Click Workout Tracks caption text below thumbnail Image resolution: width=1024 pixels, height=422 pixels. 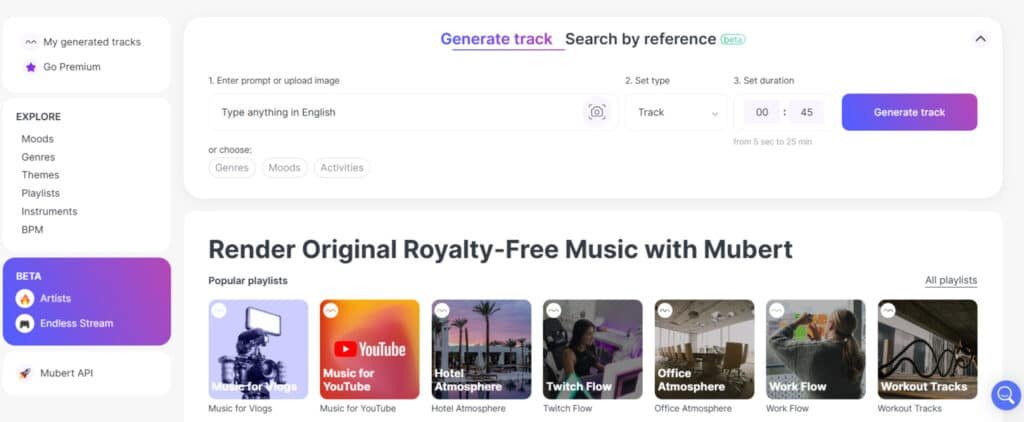point(910,408)
